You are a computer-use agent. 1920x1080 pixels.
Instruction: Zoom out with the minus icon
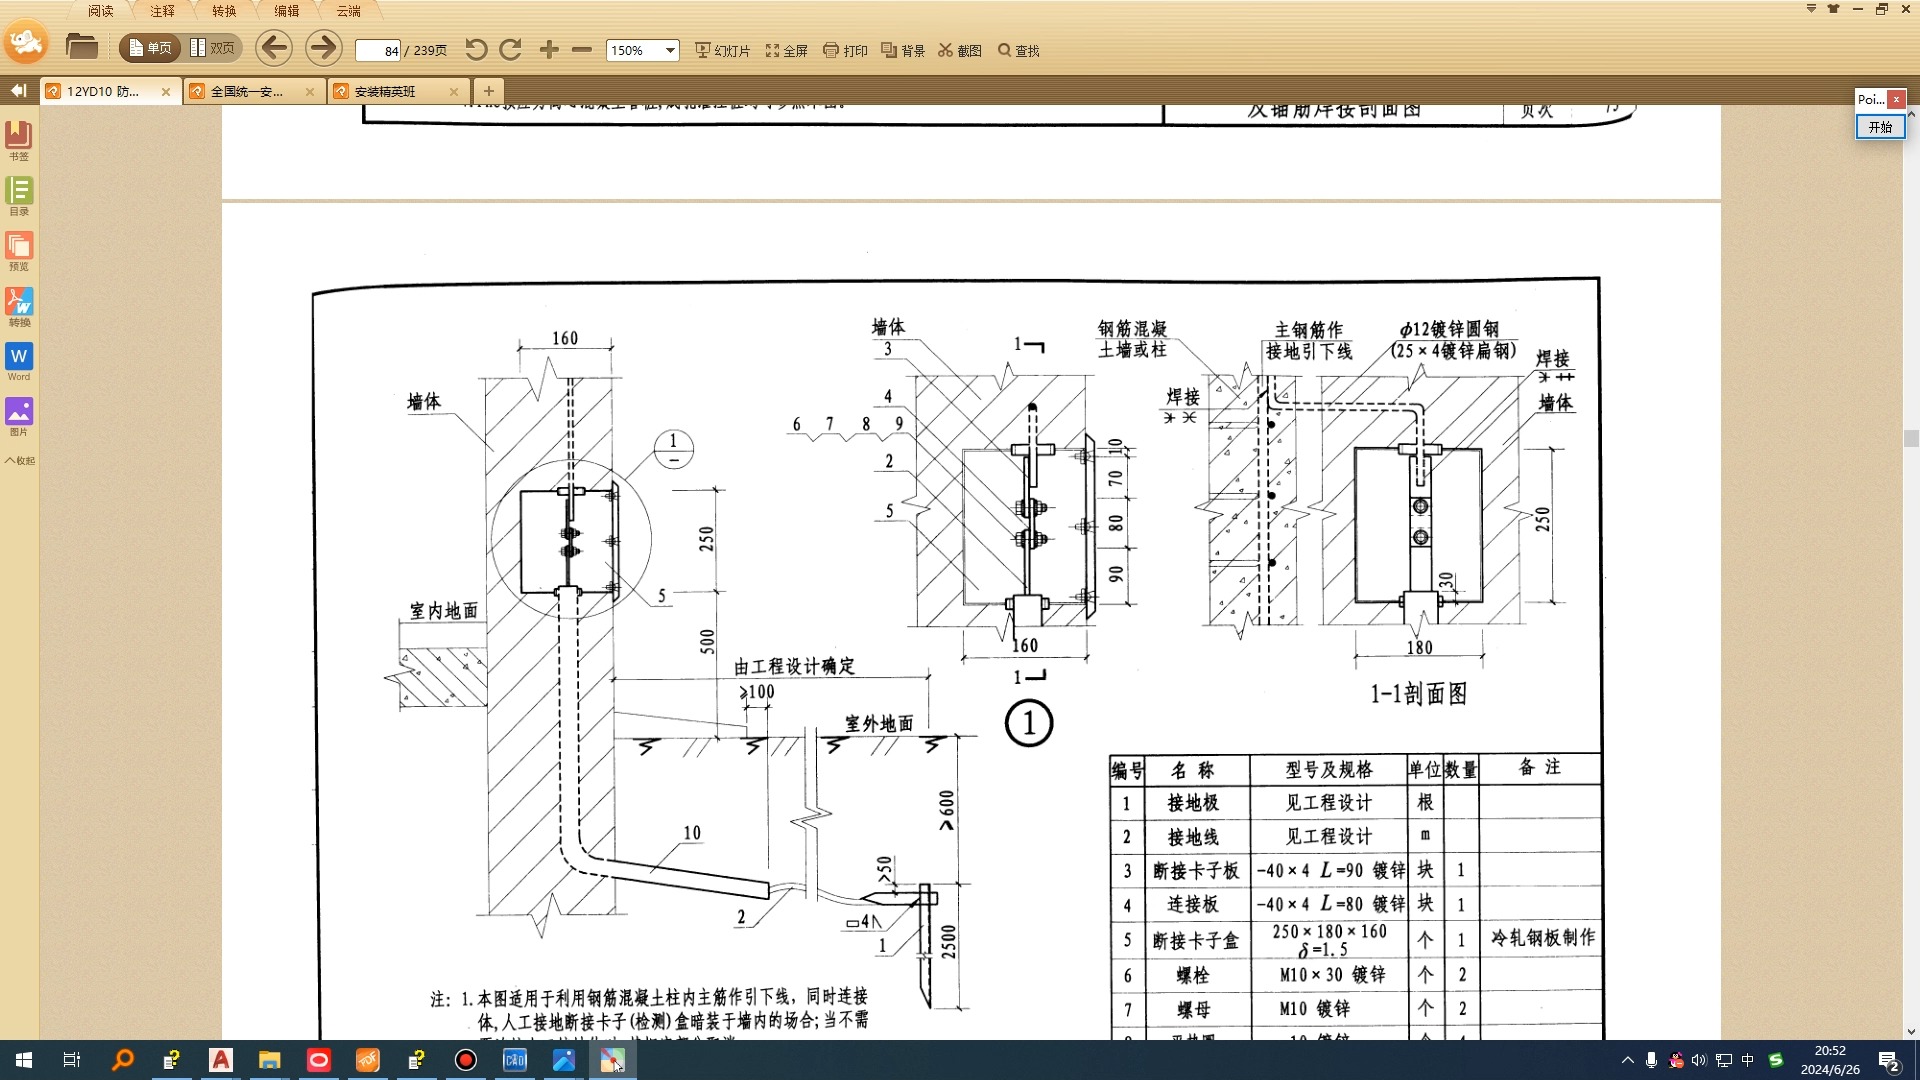(x=582, y=50)
